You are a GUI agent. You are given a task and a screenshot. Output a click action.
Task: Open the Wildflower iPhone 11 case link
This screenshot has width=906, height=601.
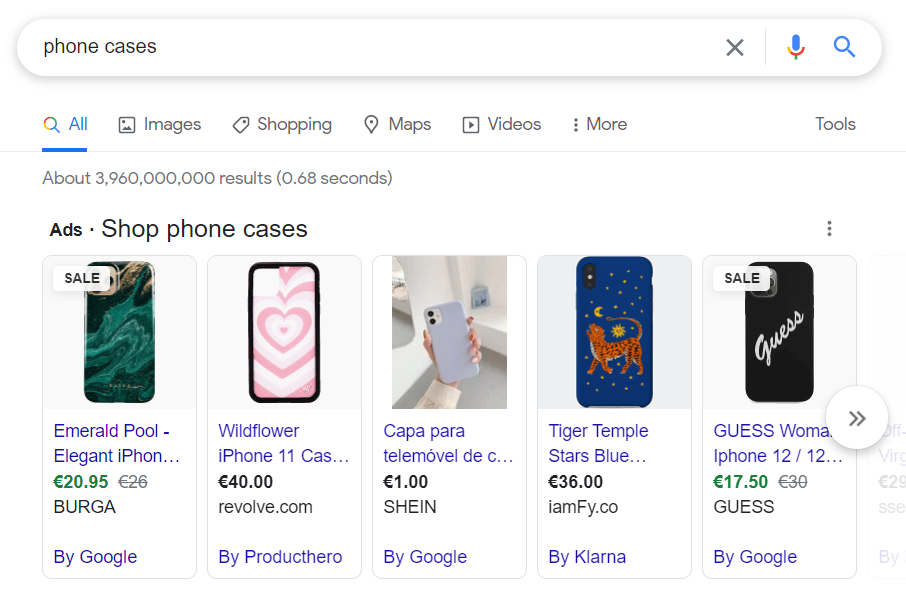coord(283,443)
